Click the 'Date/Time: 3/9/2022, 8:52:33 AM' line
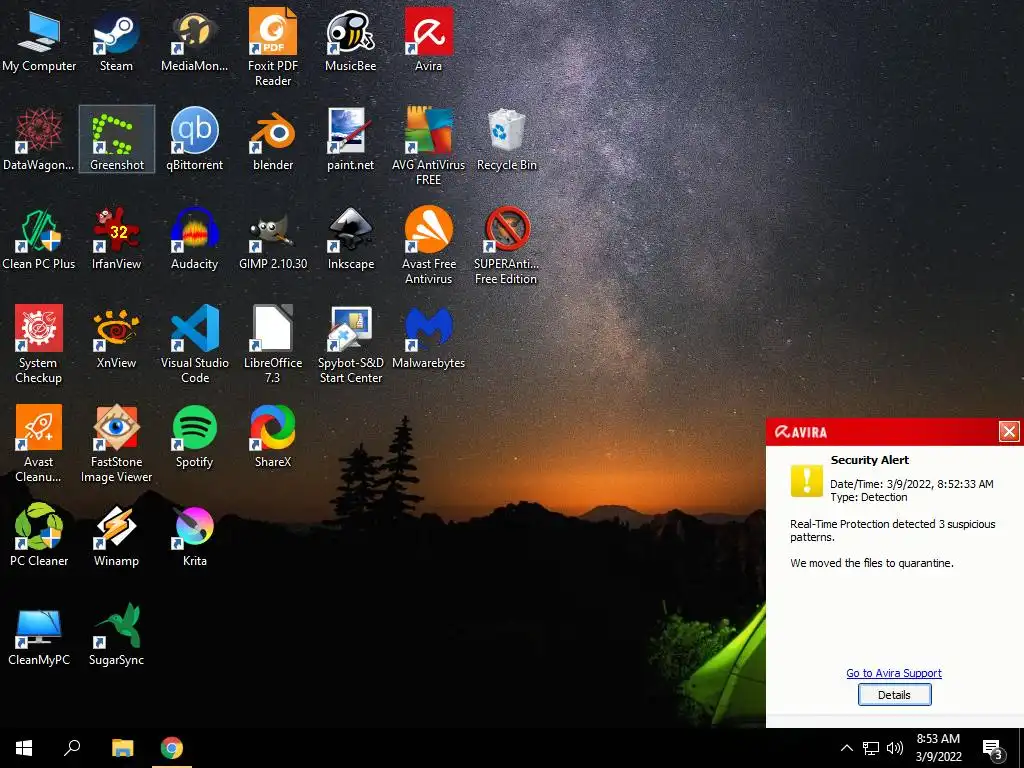Screen dimensions: 1024x768 coord(912,484)
